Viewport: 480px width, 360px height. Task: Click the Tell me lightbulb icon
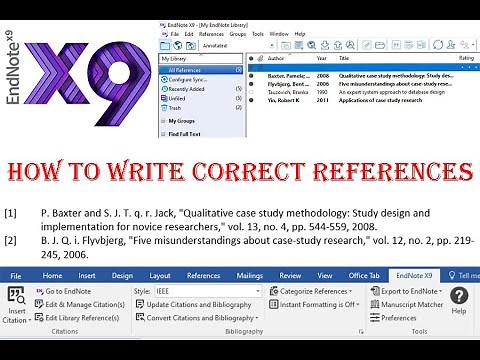[x=452, y=275]
